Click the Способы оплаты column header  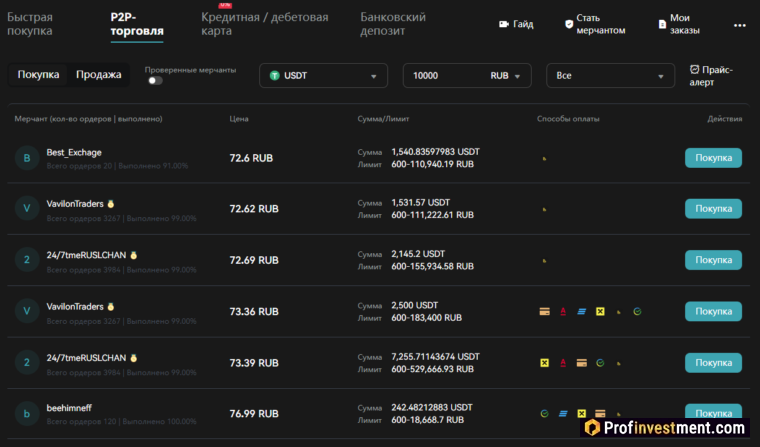(x=568, y=119)
